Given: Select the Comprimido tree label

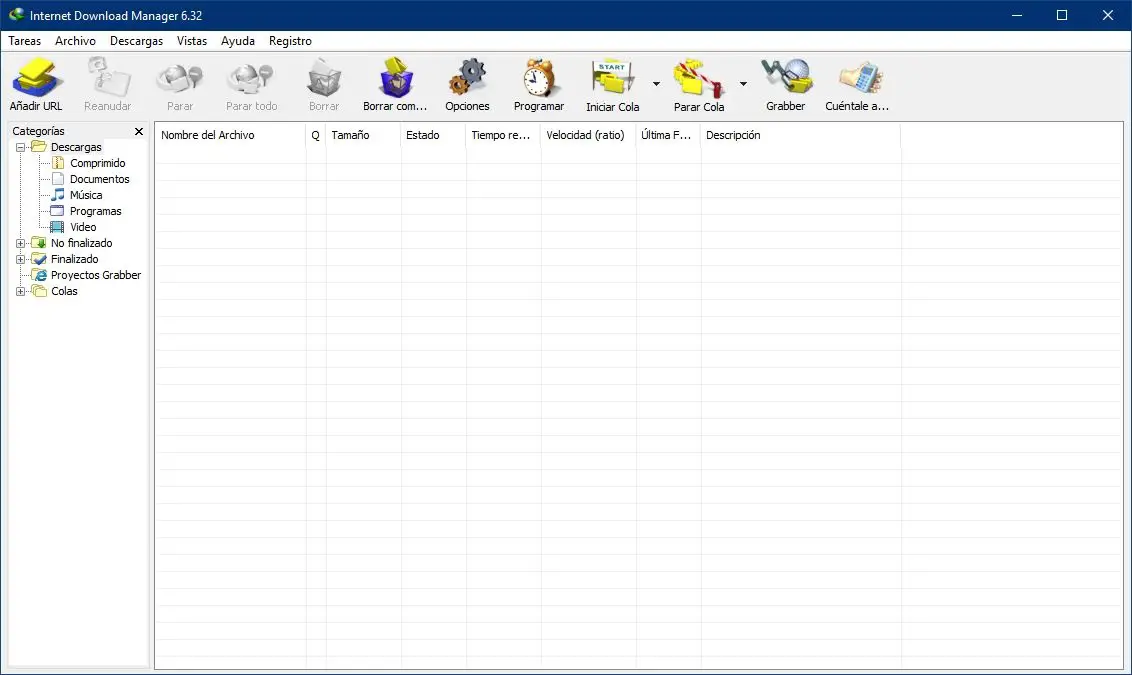Looking at the screenshot, I should (x=97, y=163).
